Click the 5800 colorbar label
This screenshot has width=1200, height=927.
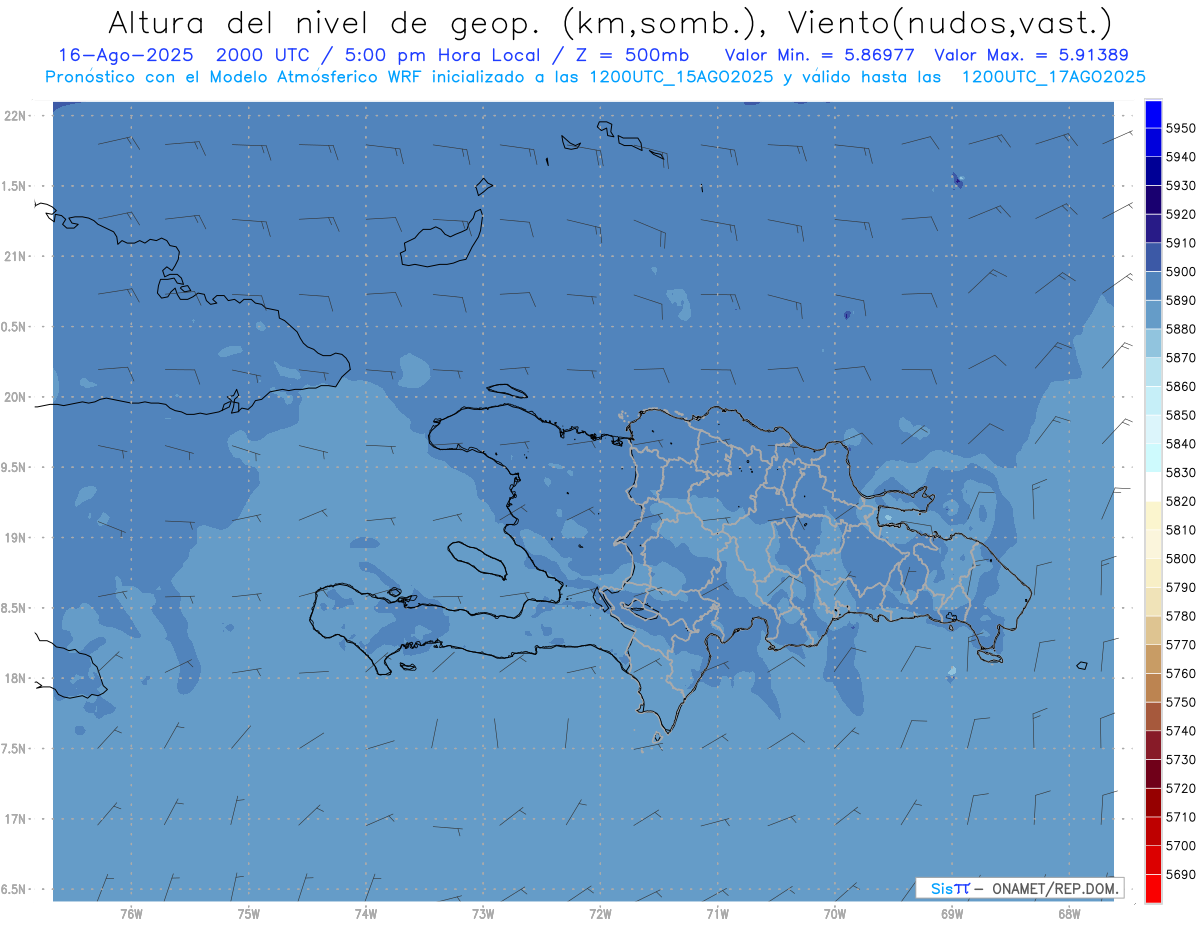pos(1180,559)
